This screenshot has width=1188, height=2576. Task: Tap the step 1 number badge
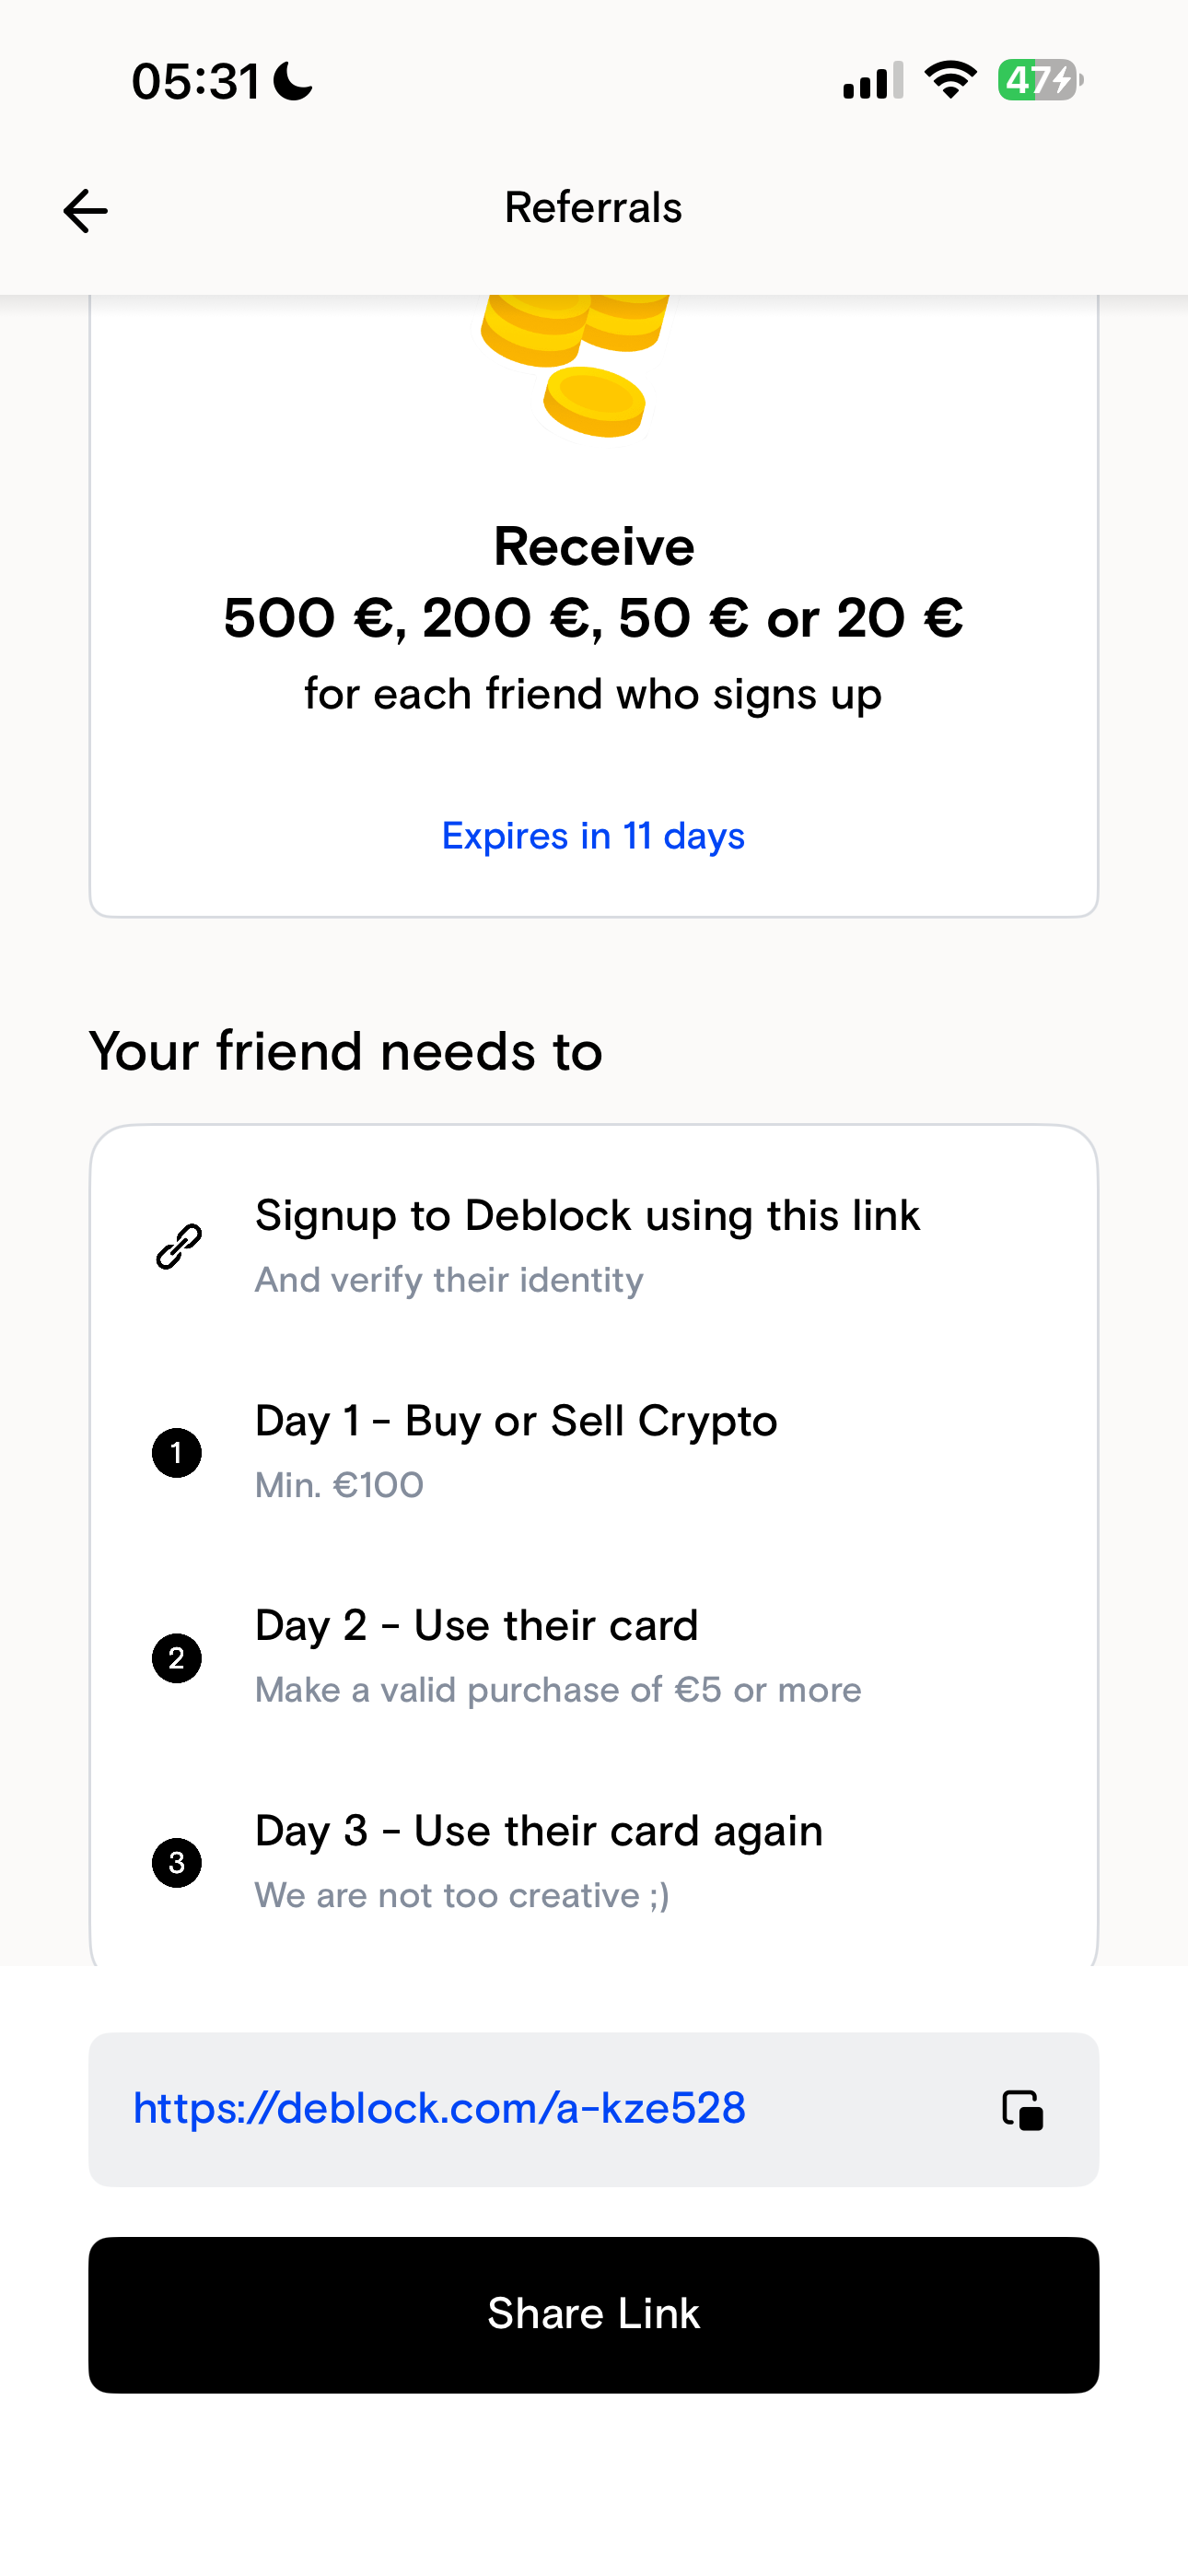177,1452
